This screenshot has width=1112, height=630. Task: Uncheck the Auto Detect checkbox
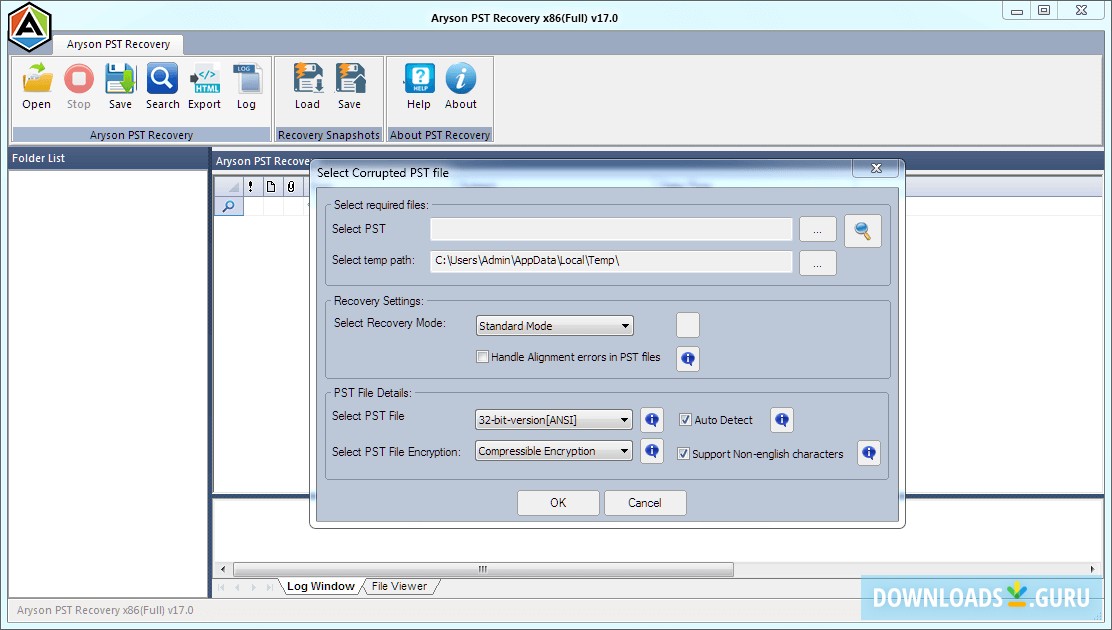[x=685, y=420]
